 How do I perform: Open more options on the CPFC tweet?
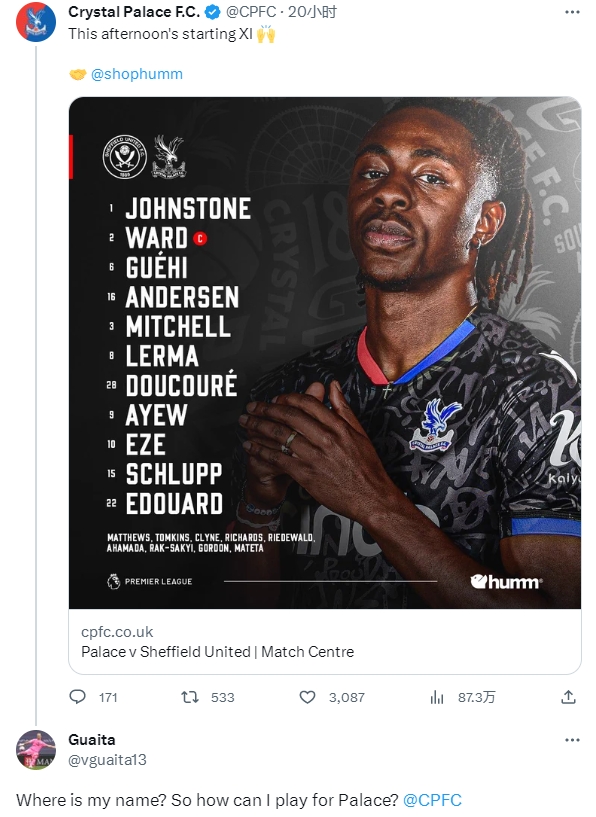tap(572, 12)
